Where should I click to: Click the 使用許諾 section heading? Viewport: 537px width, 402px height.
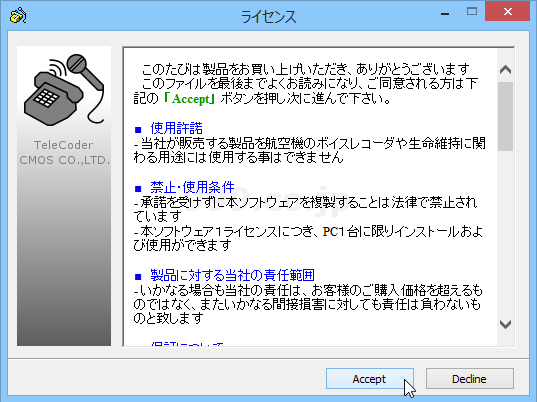click(x=177, y=128)
